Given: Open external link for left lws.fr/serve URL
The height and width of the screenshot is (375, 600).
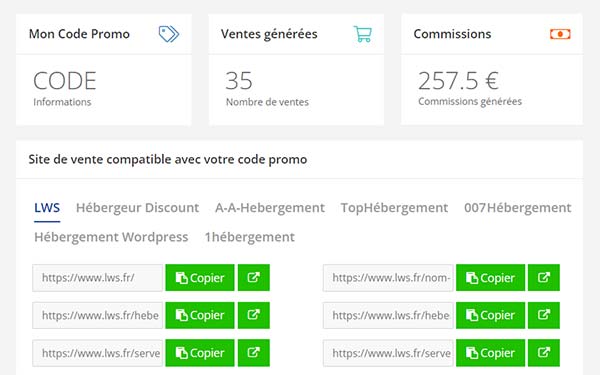Looking at the screenshot, I should (254, 352).
